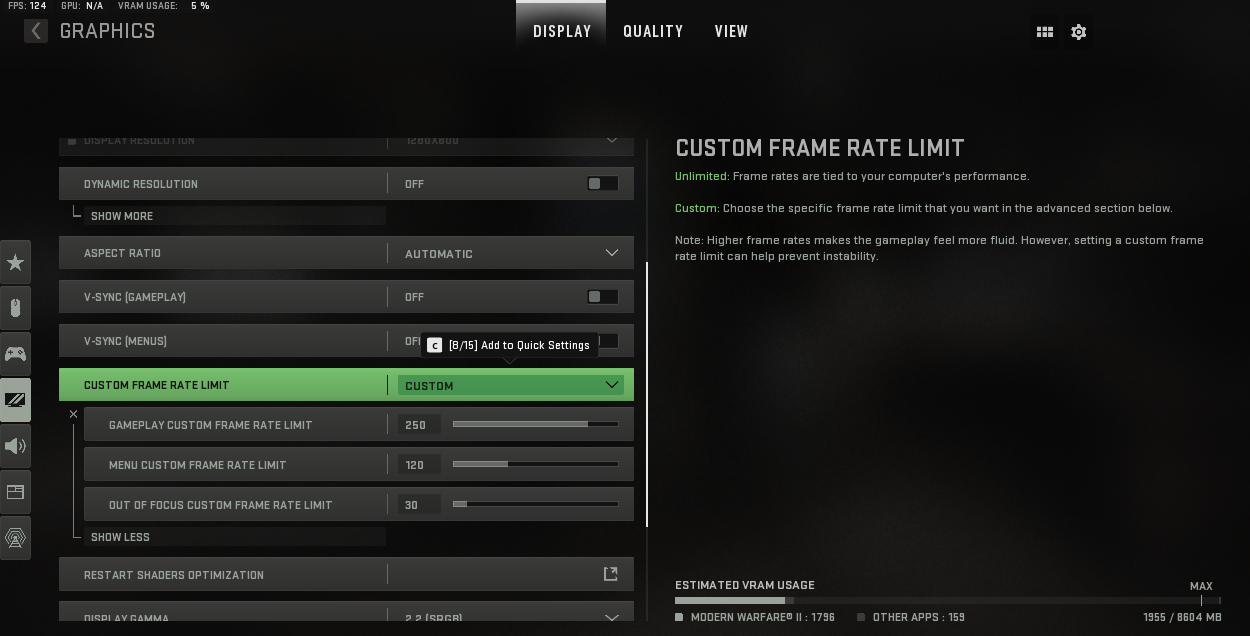Viewport: 1250px width, 636px height.
Task: Open interface settings in sidebar
Action: click(15, 492)
